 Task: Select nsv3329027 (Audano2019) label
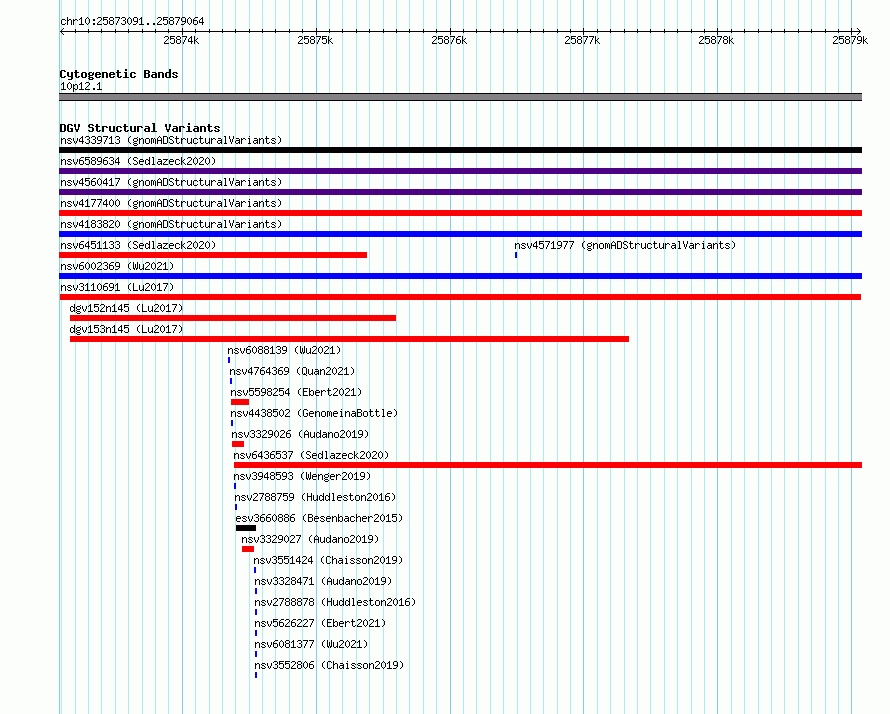[310, 539]
